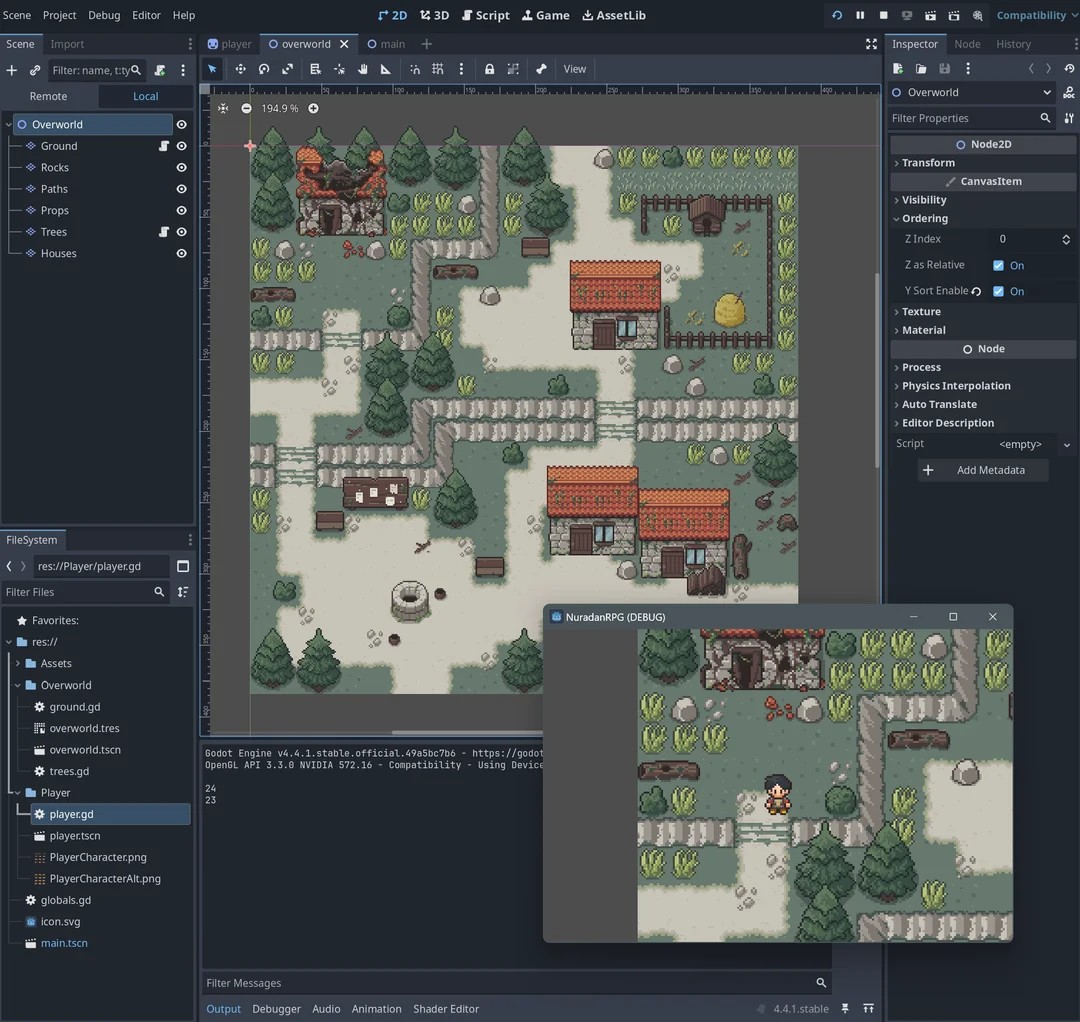1080x1022 pixels.
Task: Hide the Houses node
Action: click(x=182, y=253)
